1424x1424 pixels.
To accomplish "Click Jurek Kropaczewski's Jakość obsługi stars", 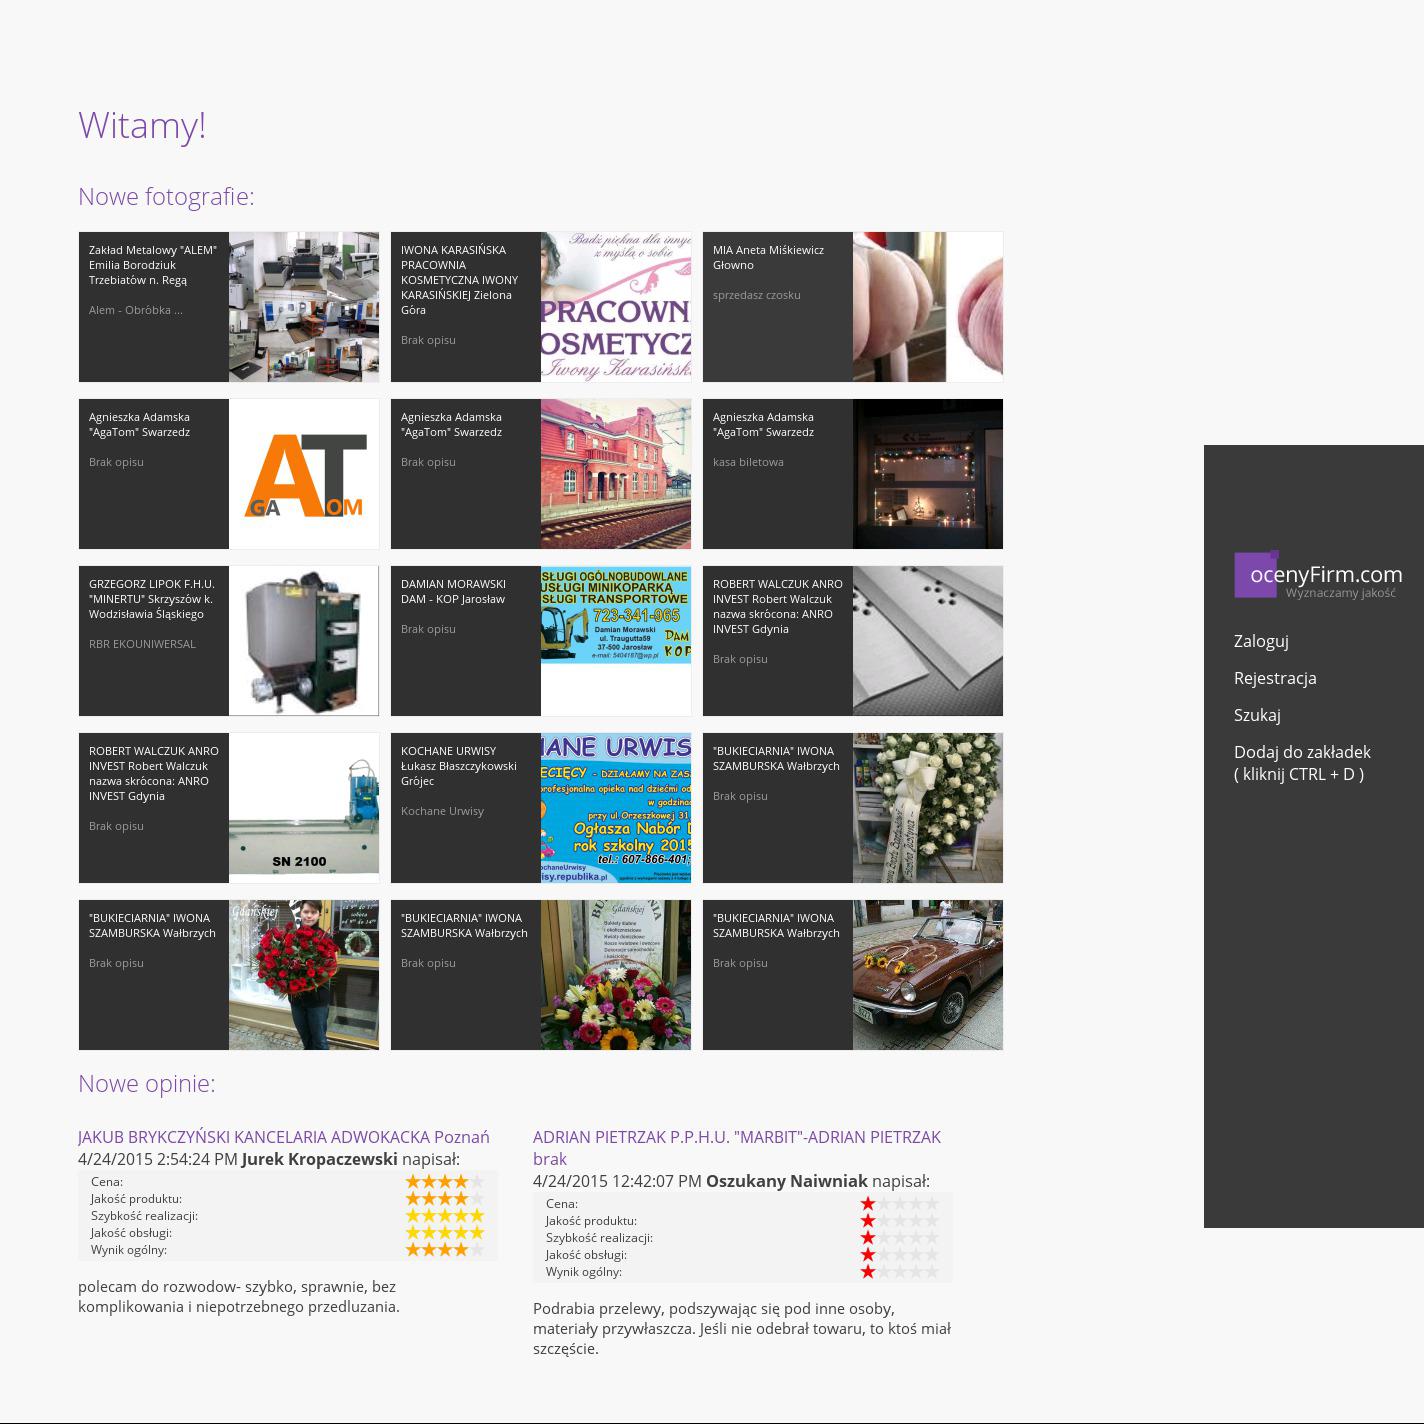I will click(445, 1233).
